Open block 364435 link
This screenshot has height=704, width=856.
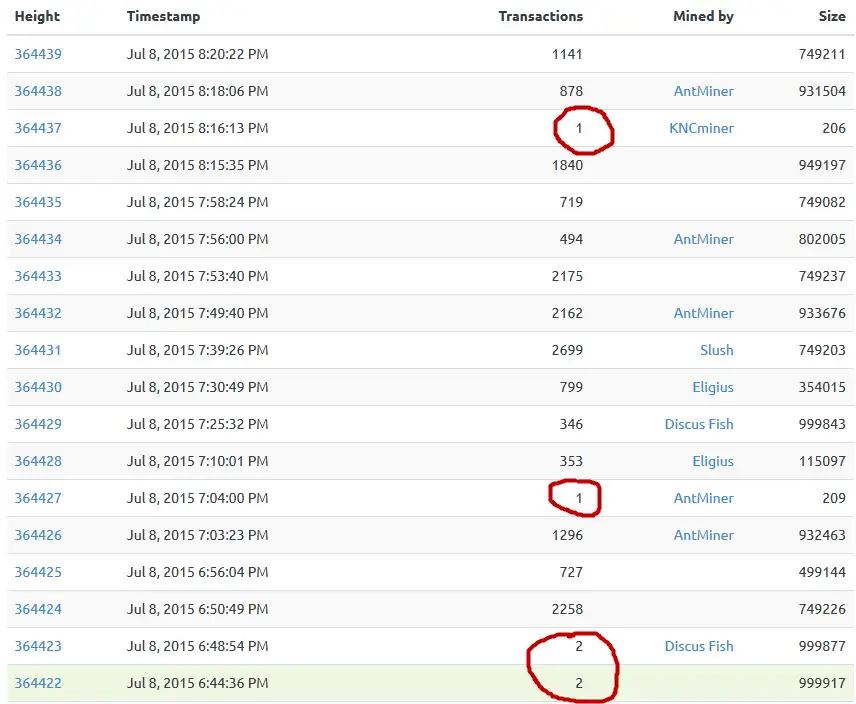(38, 202)
